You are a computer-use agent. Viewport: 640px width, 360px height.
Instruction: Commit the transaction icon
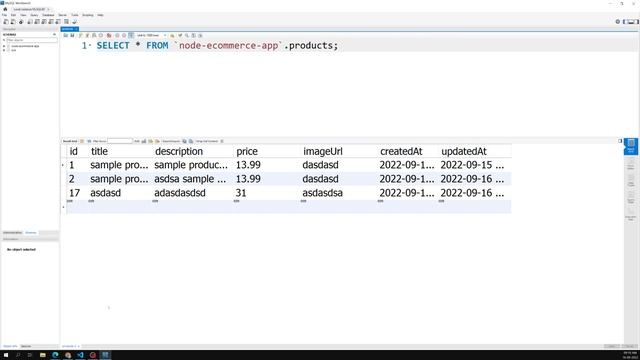(x=117, y=36)
